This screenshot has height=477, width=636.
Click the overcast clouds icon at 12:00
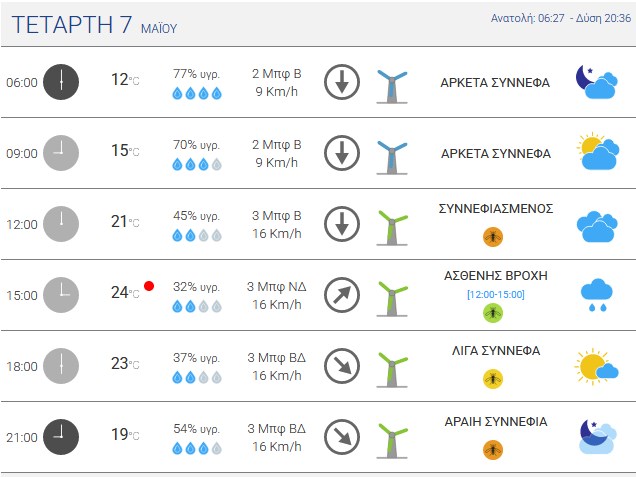(597, 226)
